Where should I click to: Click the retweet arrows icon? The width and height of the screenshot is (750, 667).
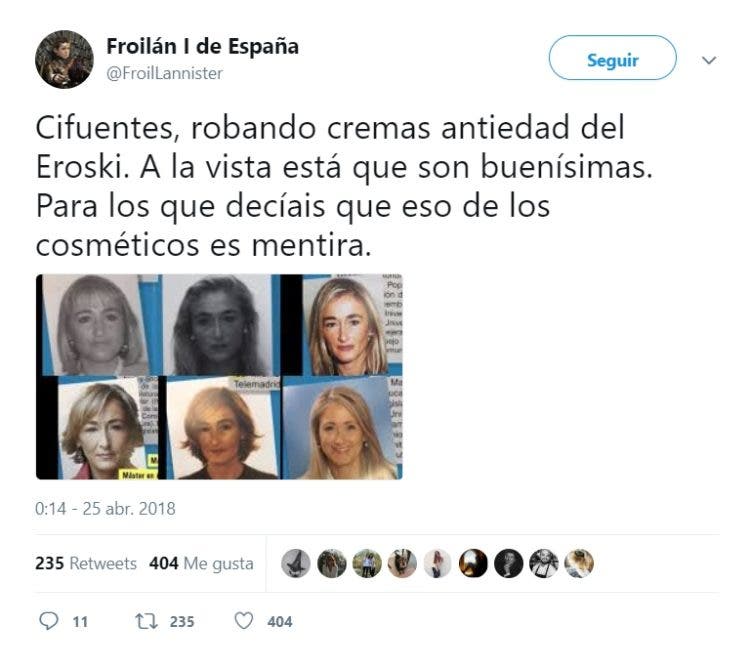[146, 621]
